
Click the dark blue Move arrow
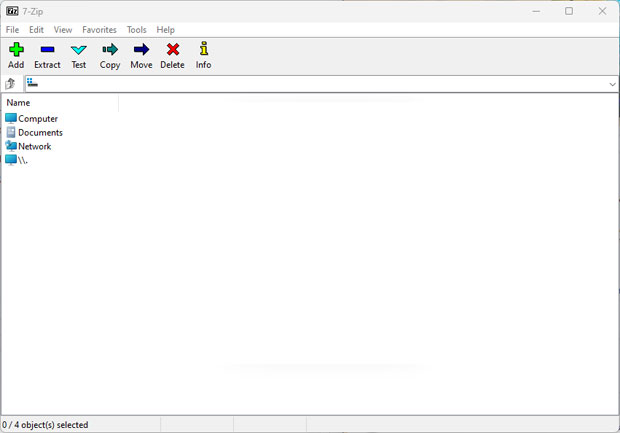141,49
